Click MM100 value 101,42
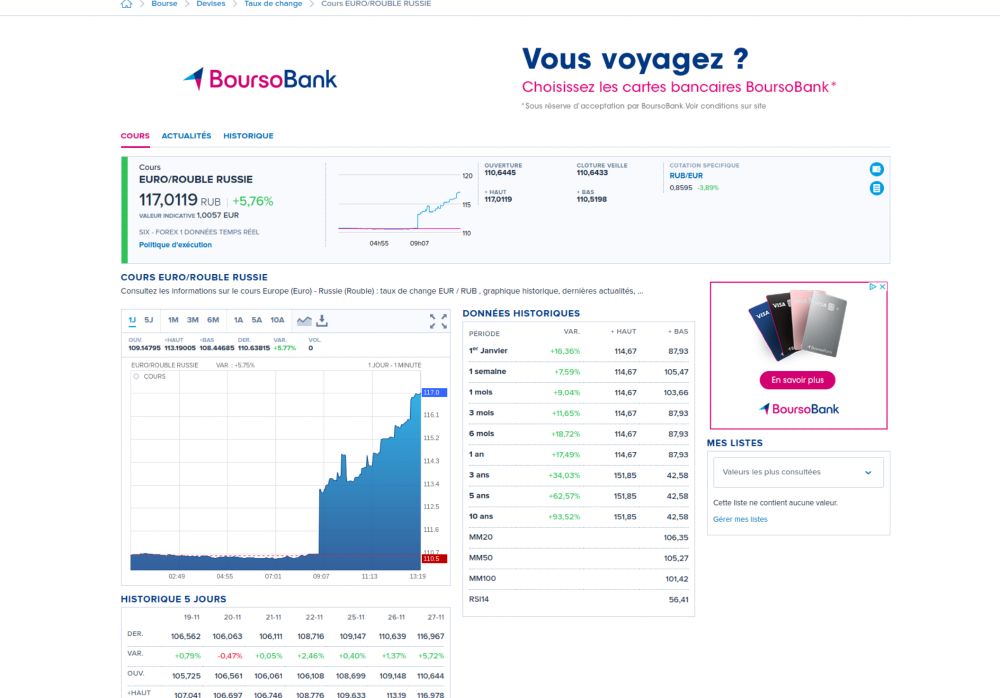The height and width of the screenshot is (698, 1000). [677, 579]
